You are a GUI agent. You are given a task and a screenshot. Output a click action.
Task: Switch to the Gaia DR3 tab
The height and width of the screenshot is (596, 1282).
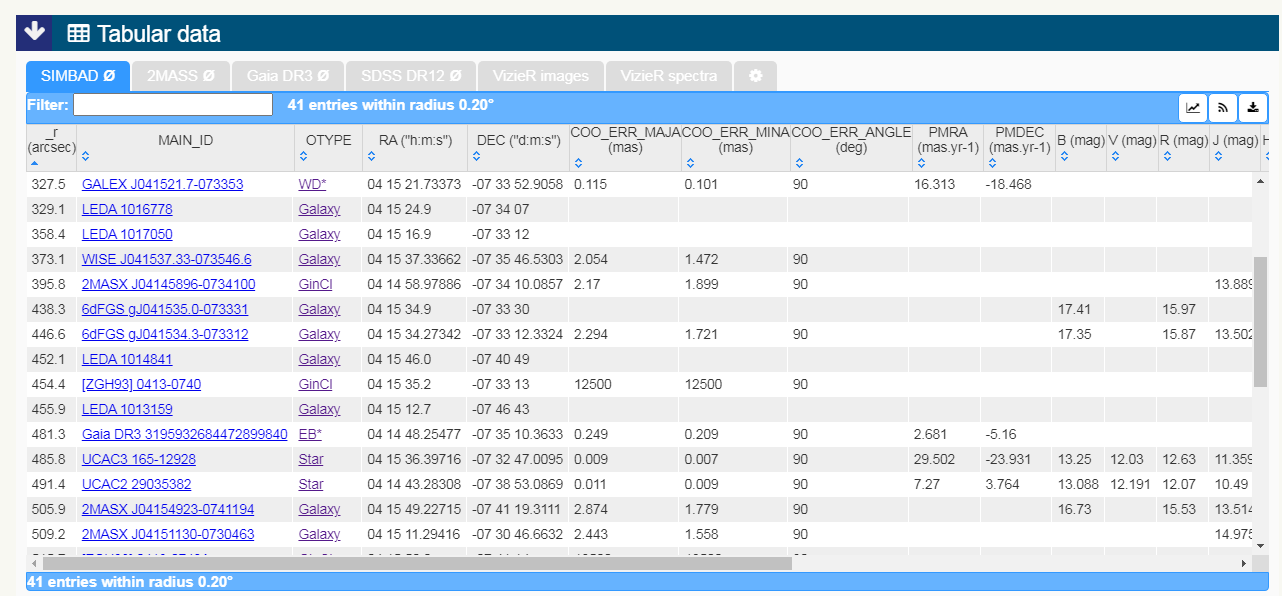(288, 76)
